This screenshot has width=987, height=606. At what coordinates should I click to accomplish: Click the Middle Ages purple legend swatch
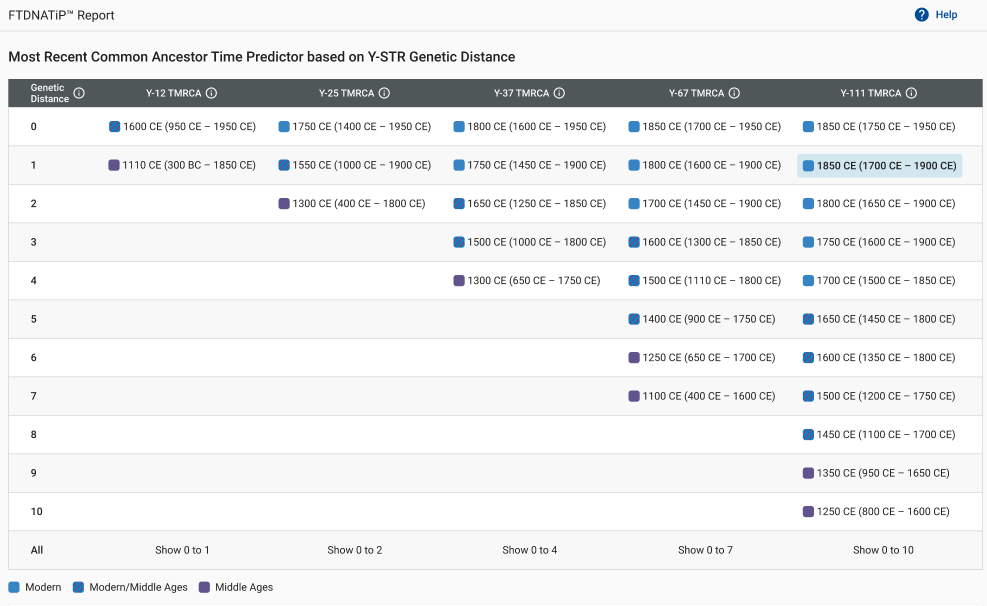coord(204,587)
